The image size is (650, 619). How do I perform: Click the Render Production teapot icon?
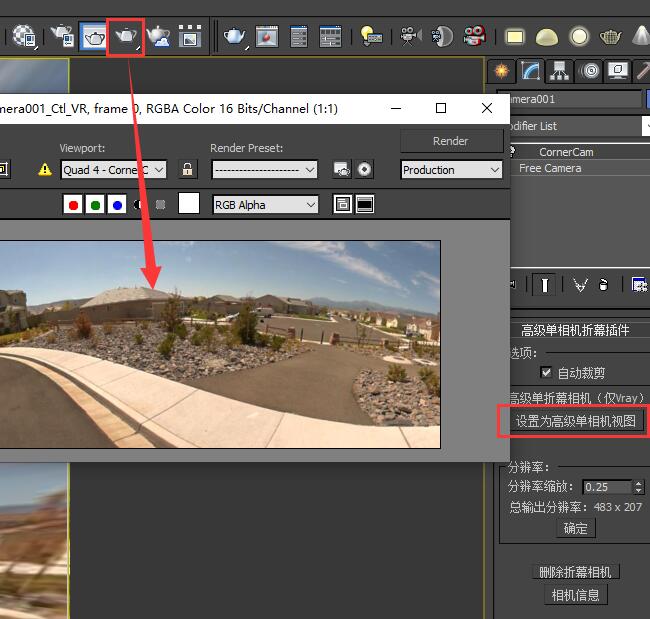click(126, 37)
